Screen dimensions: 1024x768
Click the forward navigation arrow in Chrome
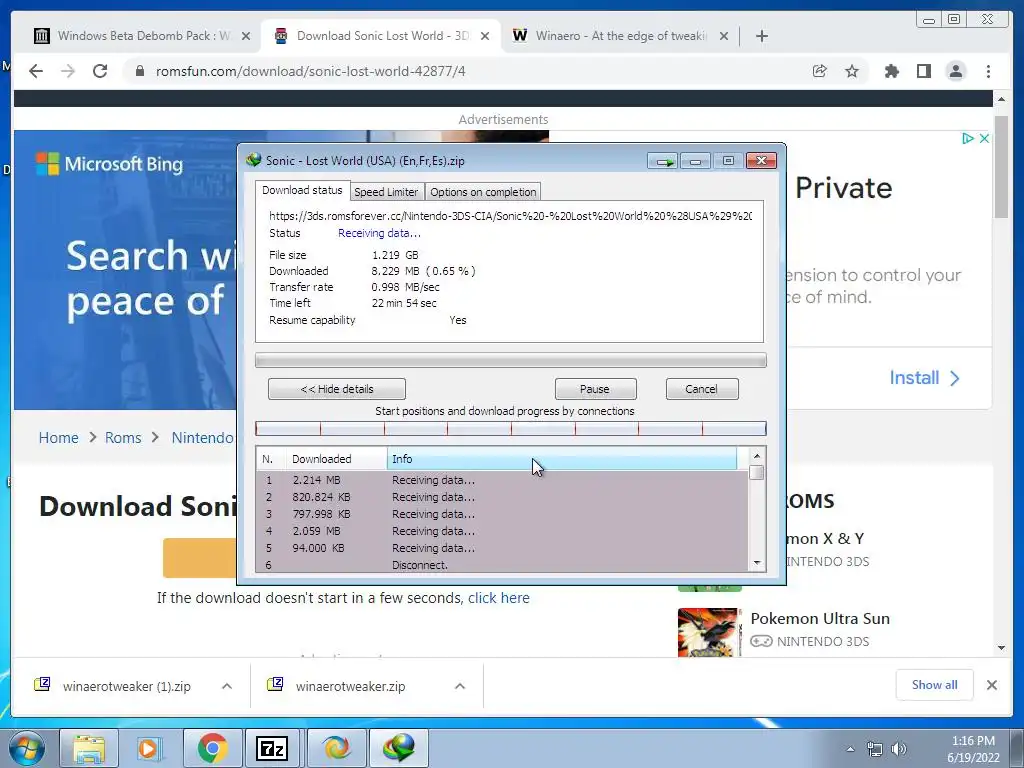click(x=68, y=71)
